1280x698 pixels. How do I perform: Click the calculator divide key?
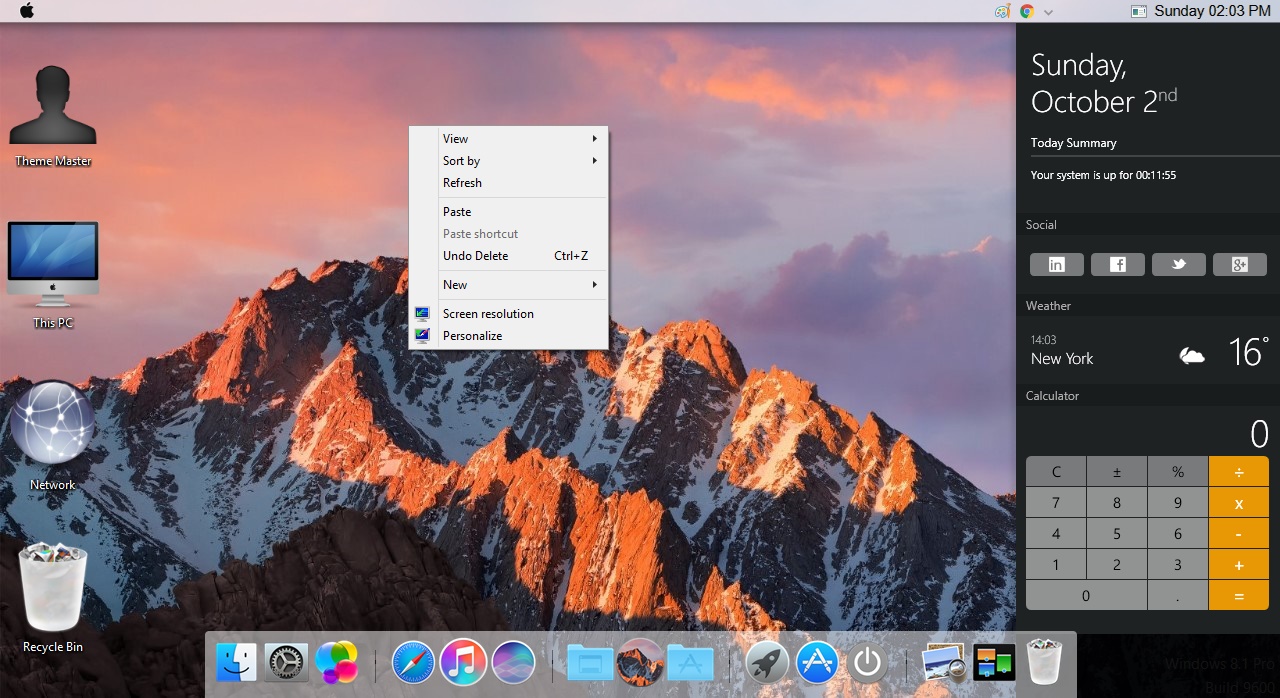point(1239,472)
